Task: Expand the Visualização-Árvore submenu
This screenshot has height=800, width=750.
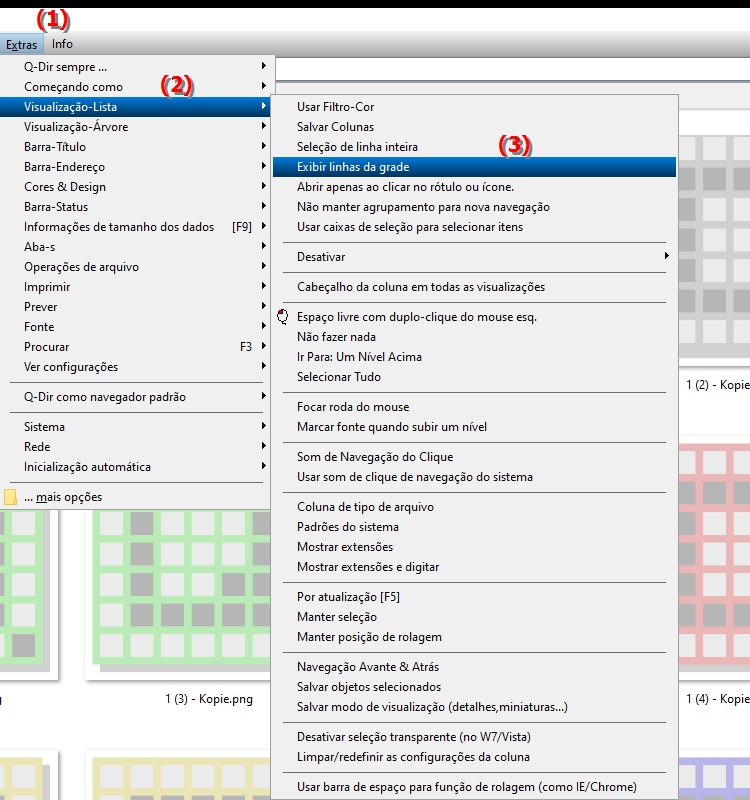Action: [136, 127]
